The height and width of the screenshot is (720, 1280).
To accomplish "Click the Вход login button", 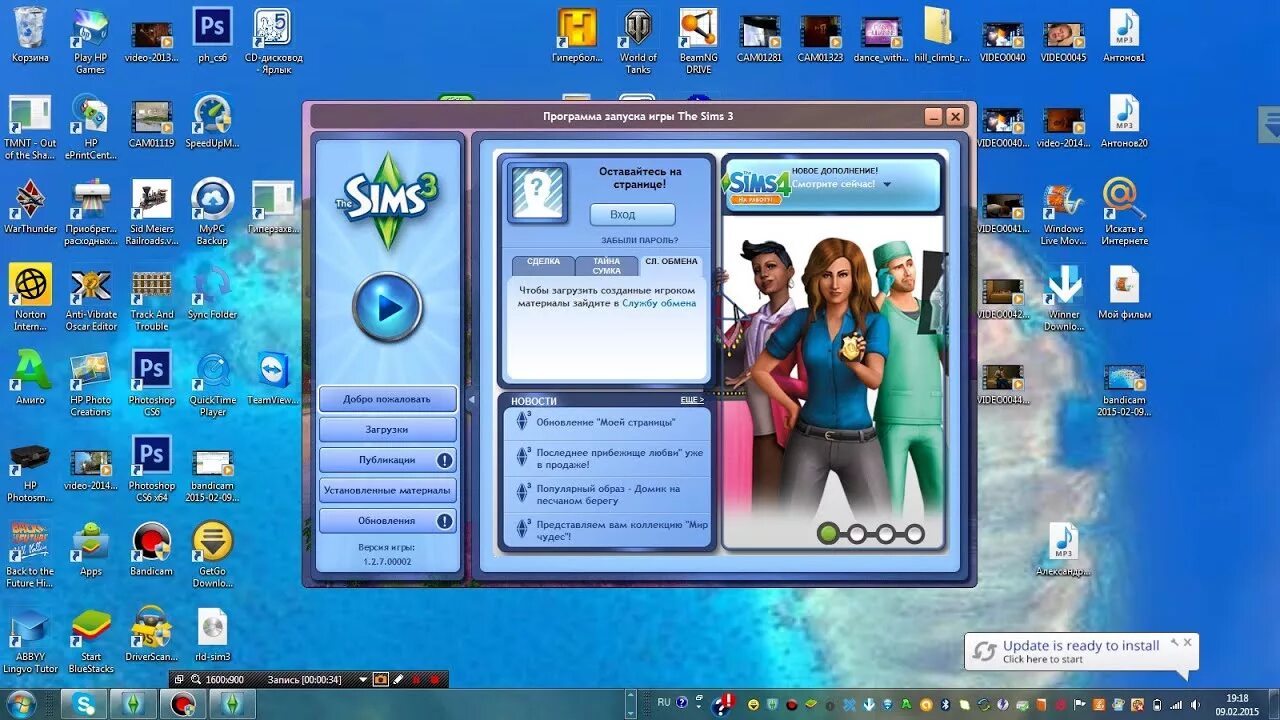I will point(632,214).
